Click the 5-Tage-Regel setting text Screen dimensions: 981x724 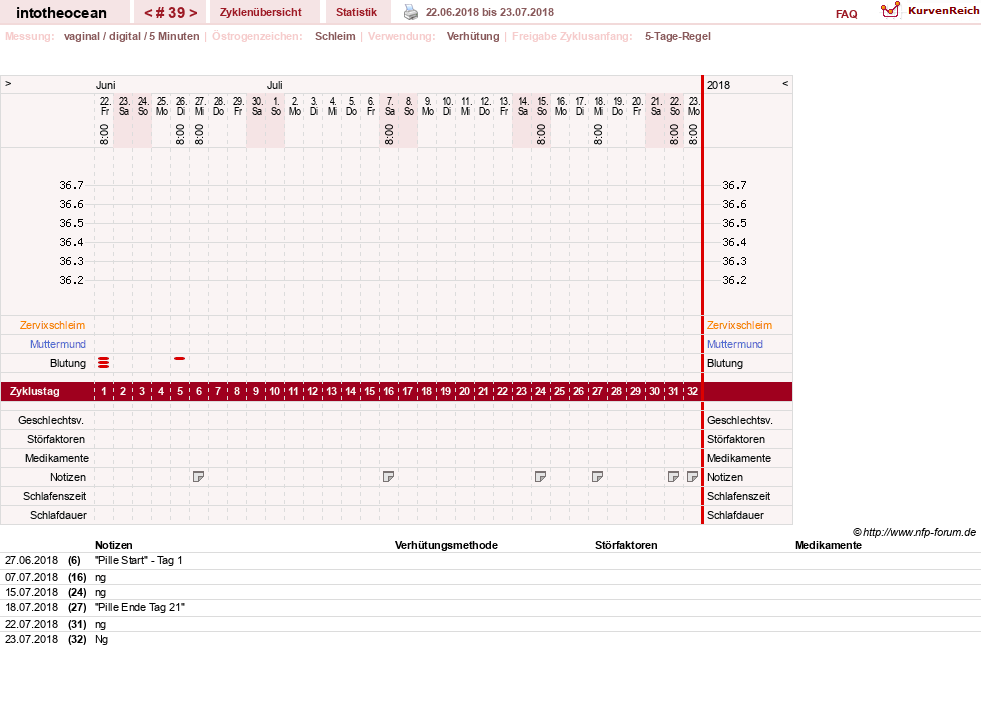[678, 36]
